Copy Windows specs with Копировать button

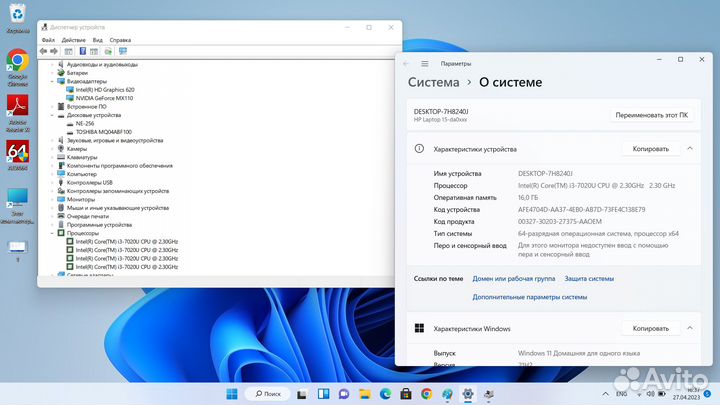coord(650,328)
